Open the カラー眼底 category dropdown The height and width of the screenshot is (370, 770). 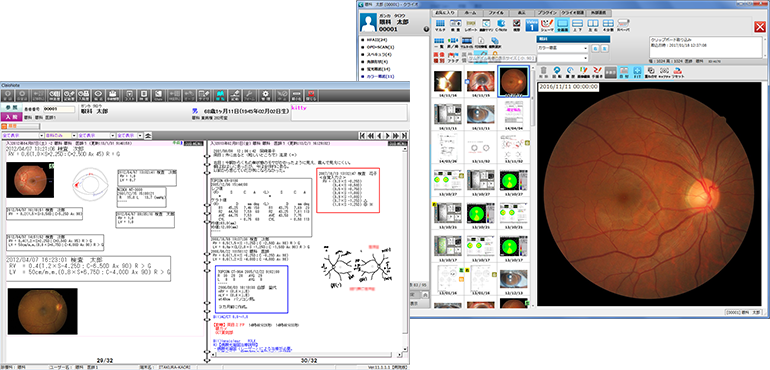[x=562, y=48]
